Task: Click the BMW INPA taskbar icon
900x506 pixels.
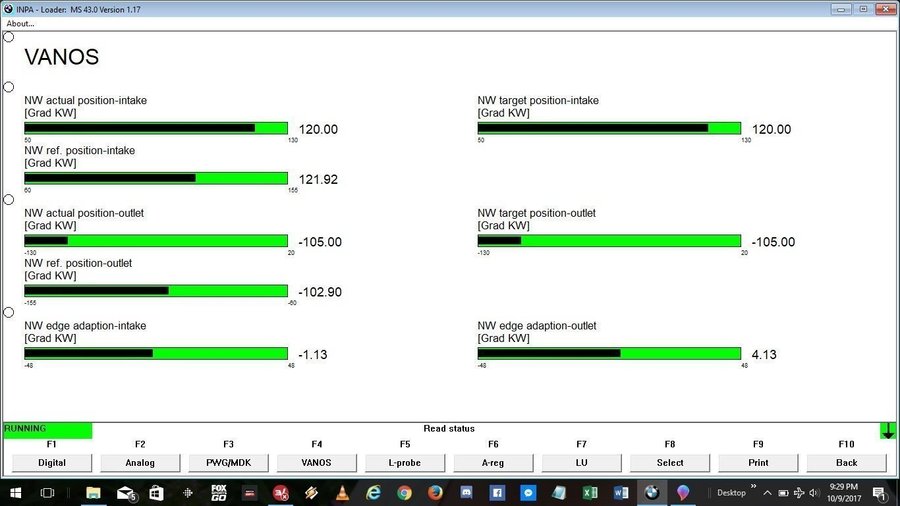Action: coord(651,493)
